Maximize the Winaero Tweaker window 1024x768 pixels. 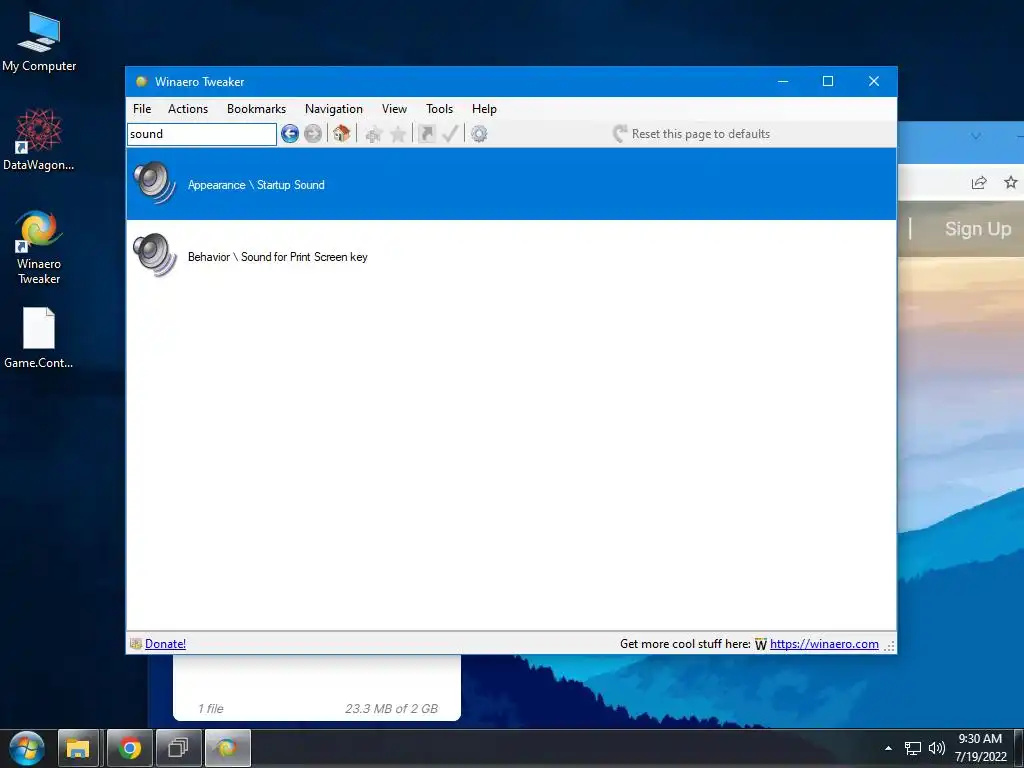(828, 82)
